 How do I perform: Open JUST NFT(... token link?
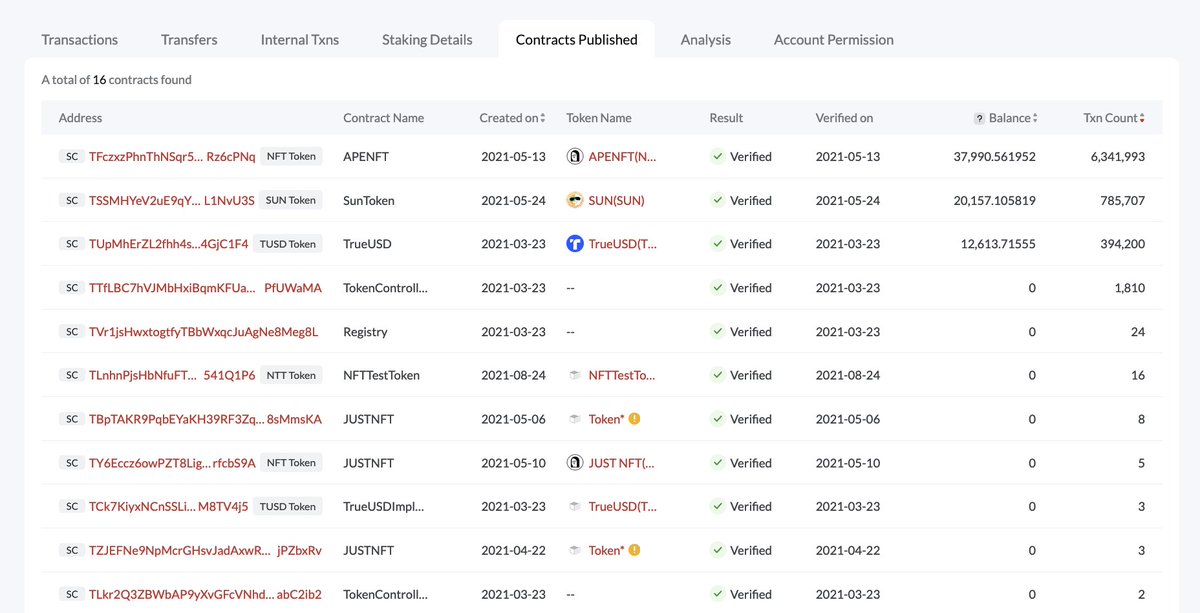coord(622,463)
